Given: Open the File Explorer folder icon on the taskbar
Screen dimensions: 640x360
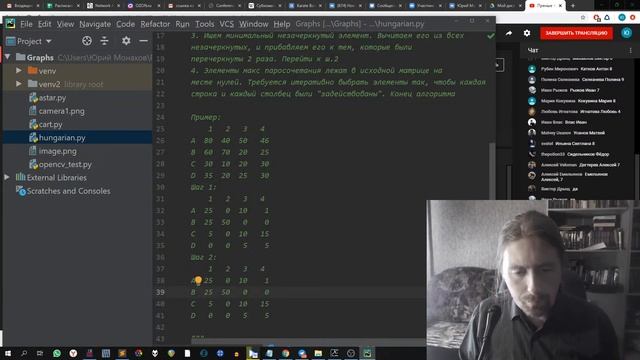Looking at the screenshot, I should (x=318, y=353).
